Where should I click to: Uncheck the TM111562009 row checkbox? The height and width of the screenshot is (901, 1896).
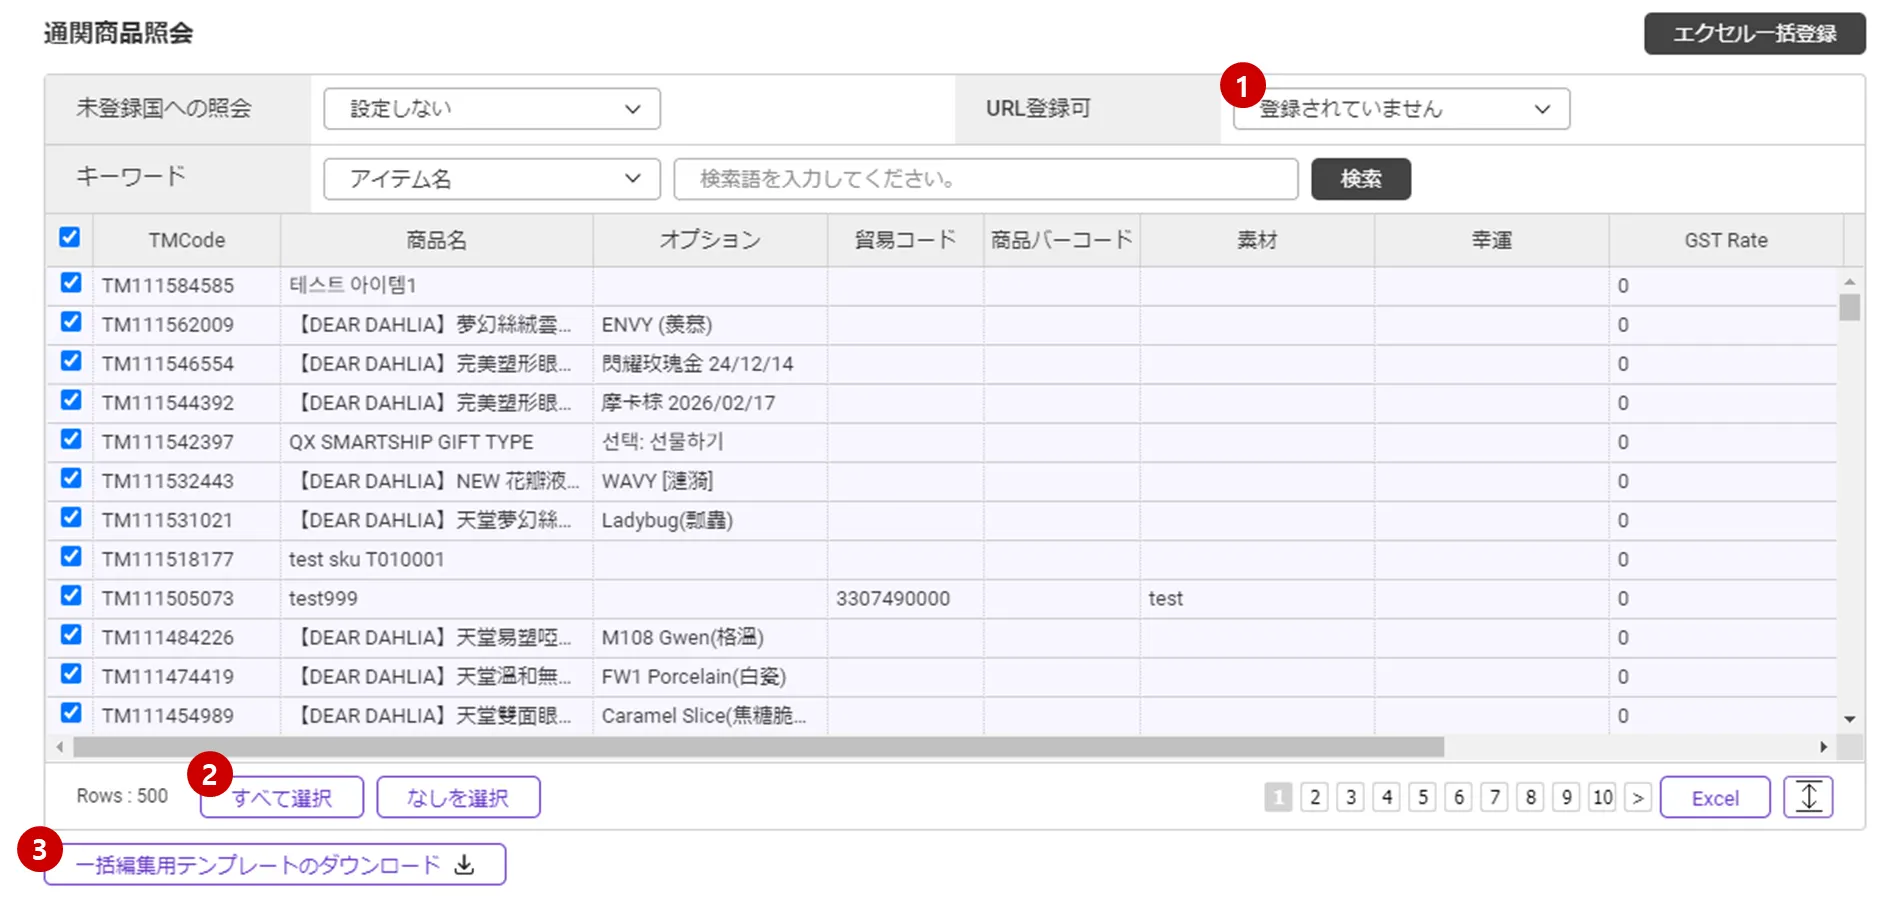coord(70,322)
